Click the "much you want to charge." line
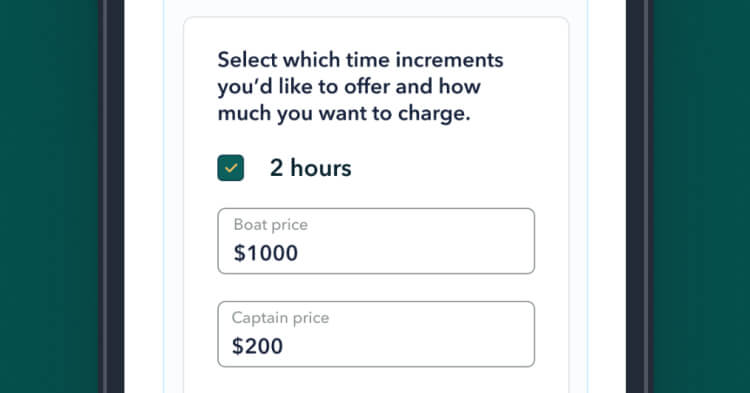This screenshot has width=750, height=393. tap(344, 114)
